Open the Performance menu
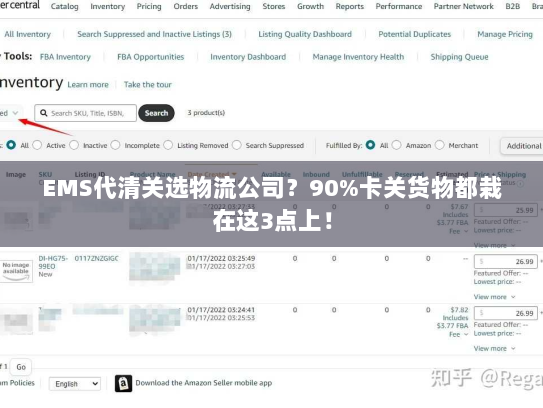Image resolution: width=543 pixels, height=408 pixels. (x=399, y=6)
